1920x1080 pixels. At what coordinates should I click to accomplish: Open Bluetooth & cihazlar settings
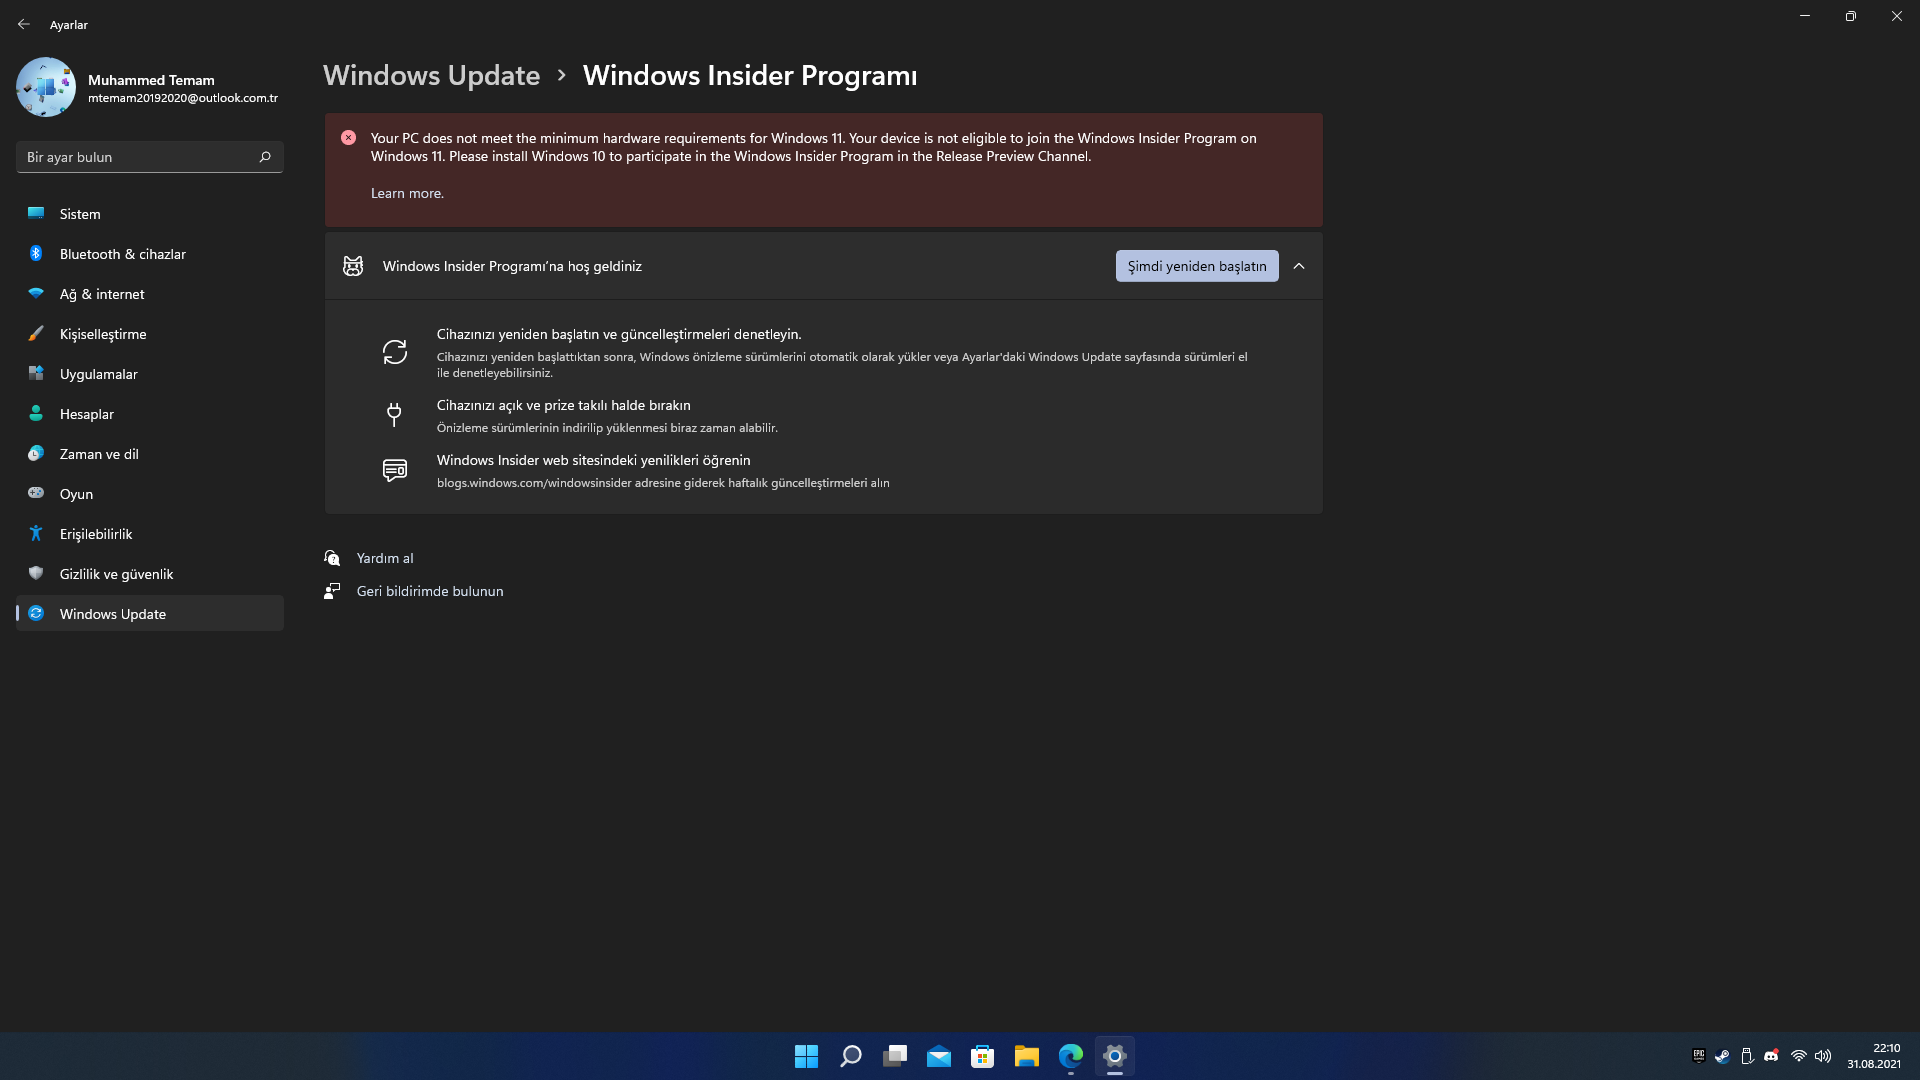click(122, 254)
